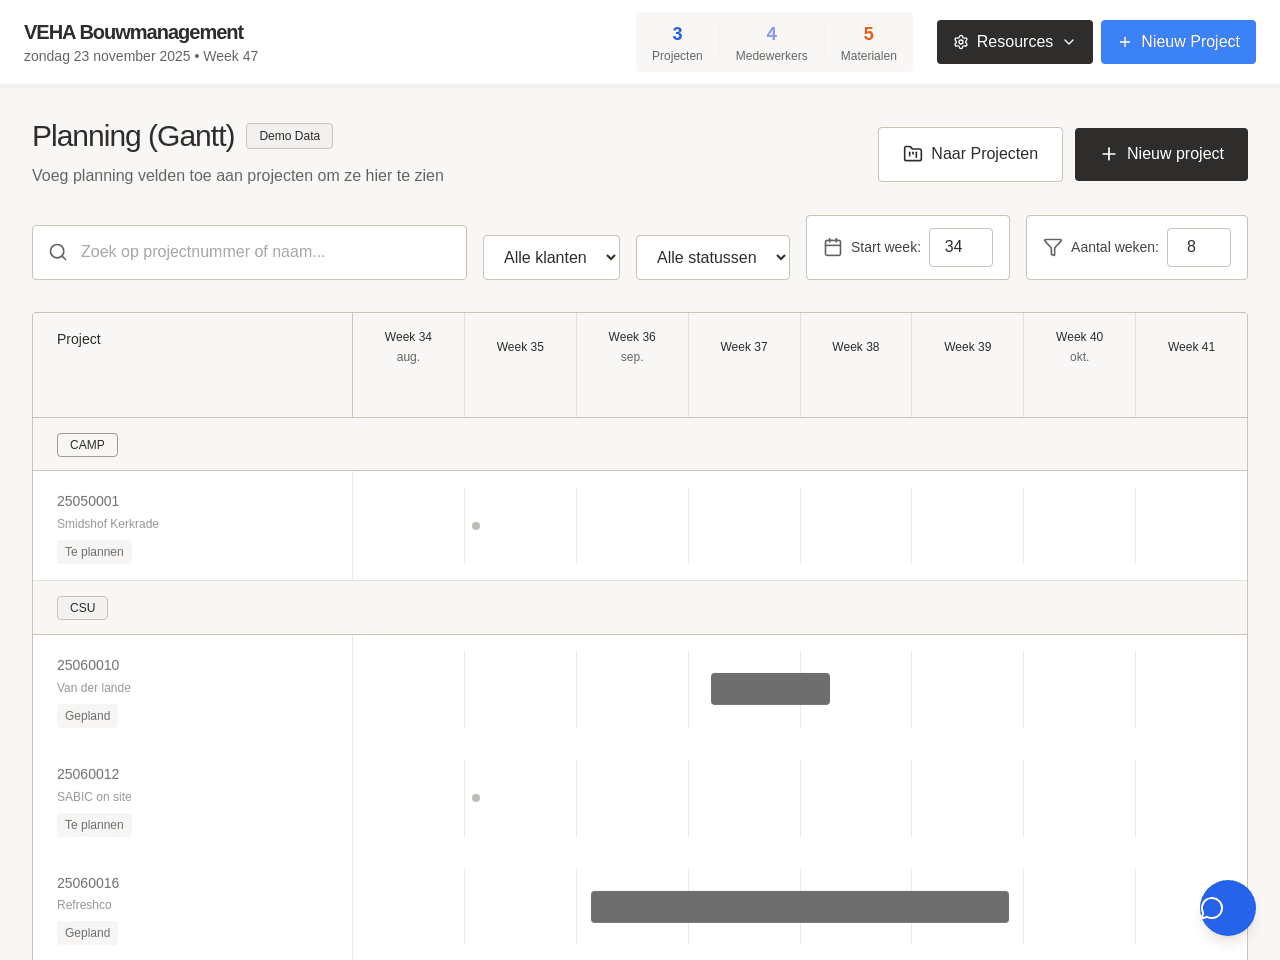Viewport: 1280px width, 960px height.
Task: Click Gepland status of 25060010
Action: tap(87, 716)
